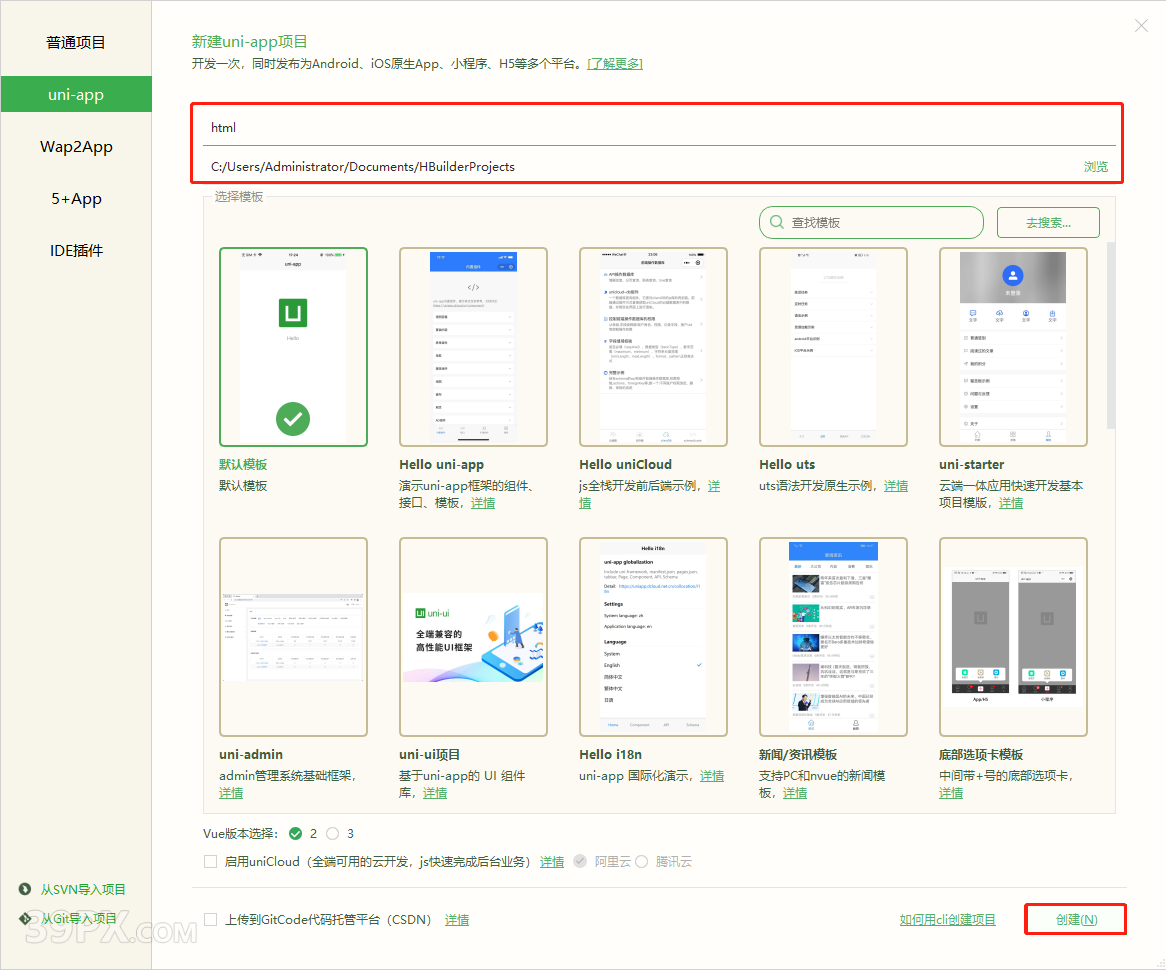Click the 查找模板 search field
1166x970 pixels.
point(871,222)
